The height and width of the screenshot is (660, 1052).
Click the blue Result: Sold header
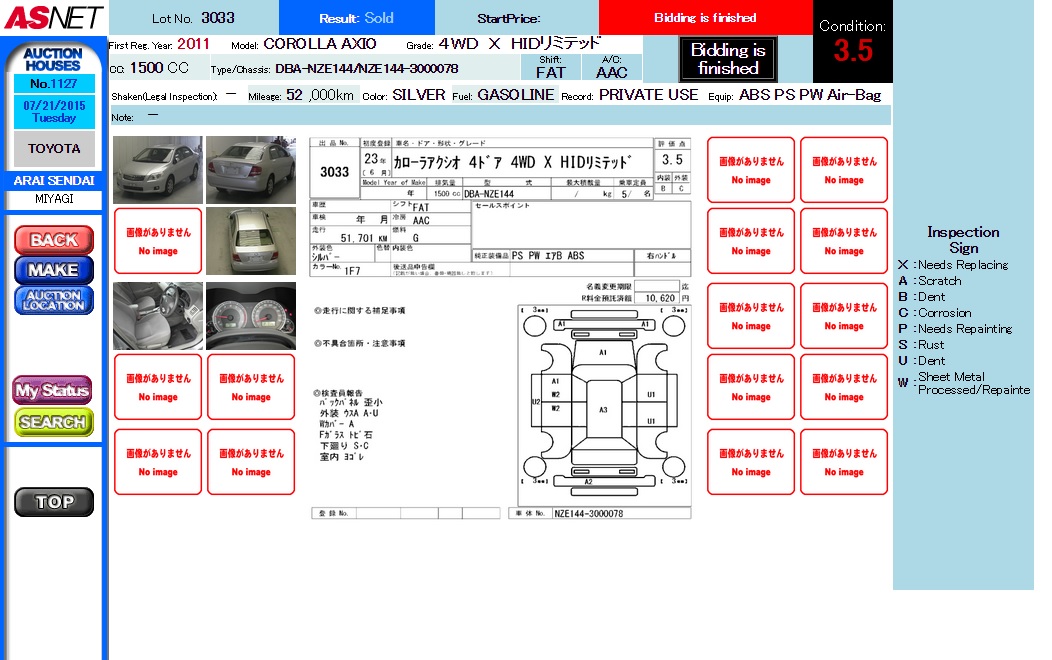357,18
